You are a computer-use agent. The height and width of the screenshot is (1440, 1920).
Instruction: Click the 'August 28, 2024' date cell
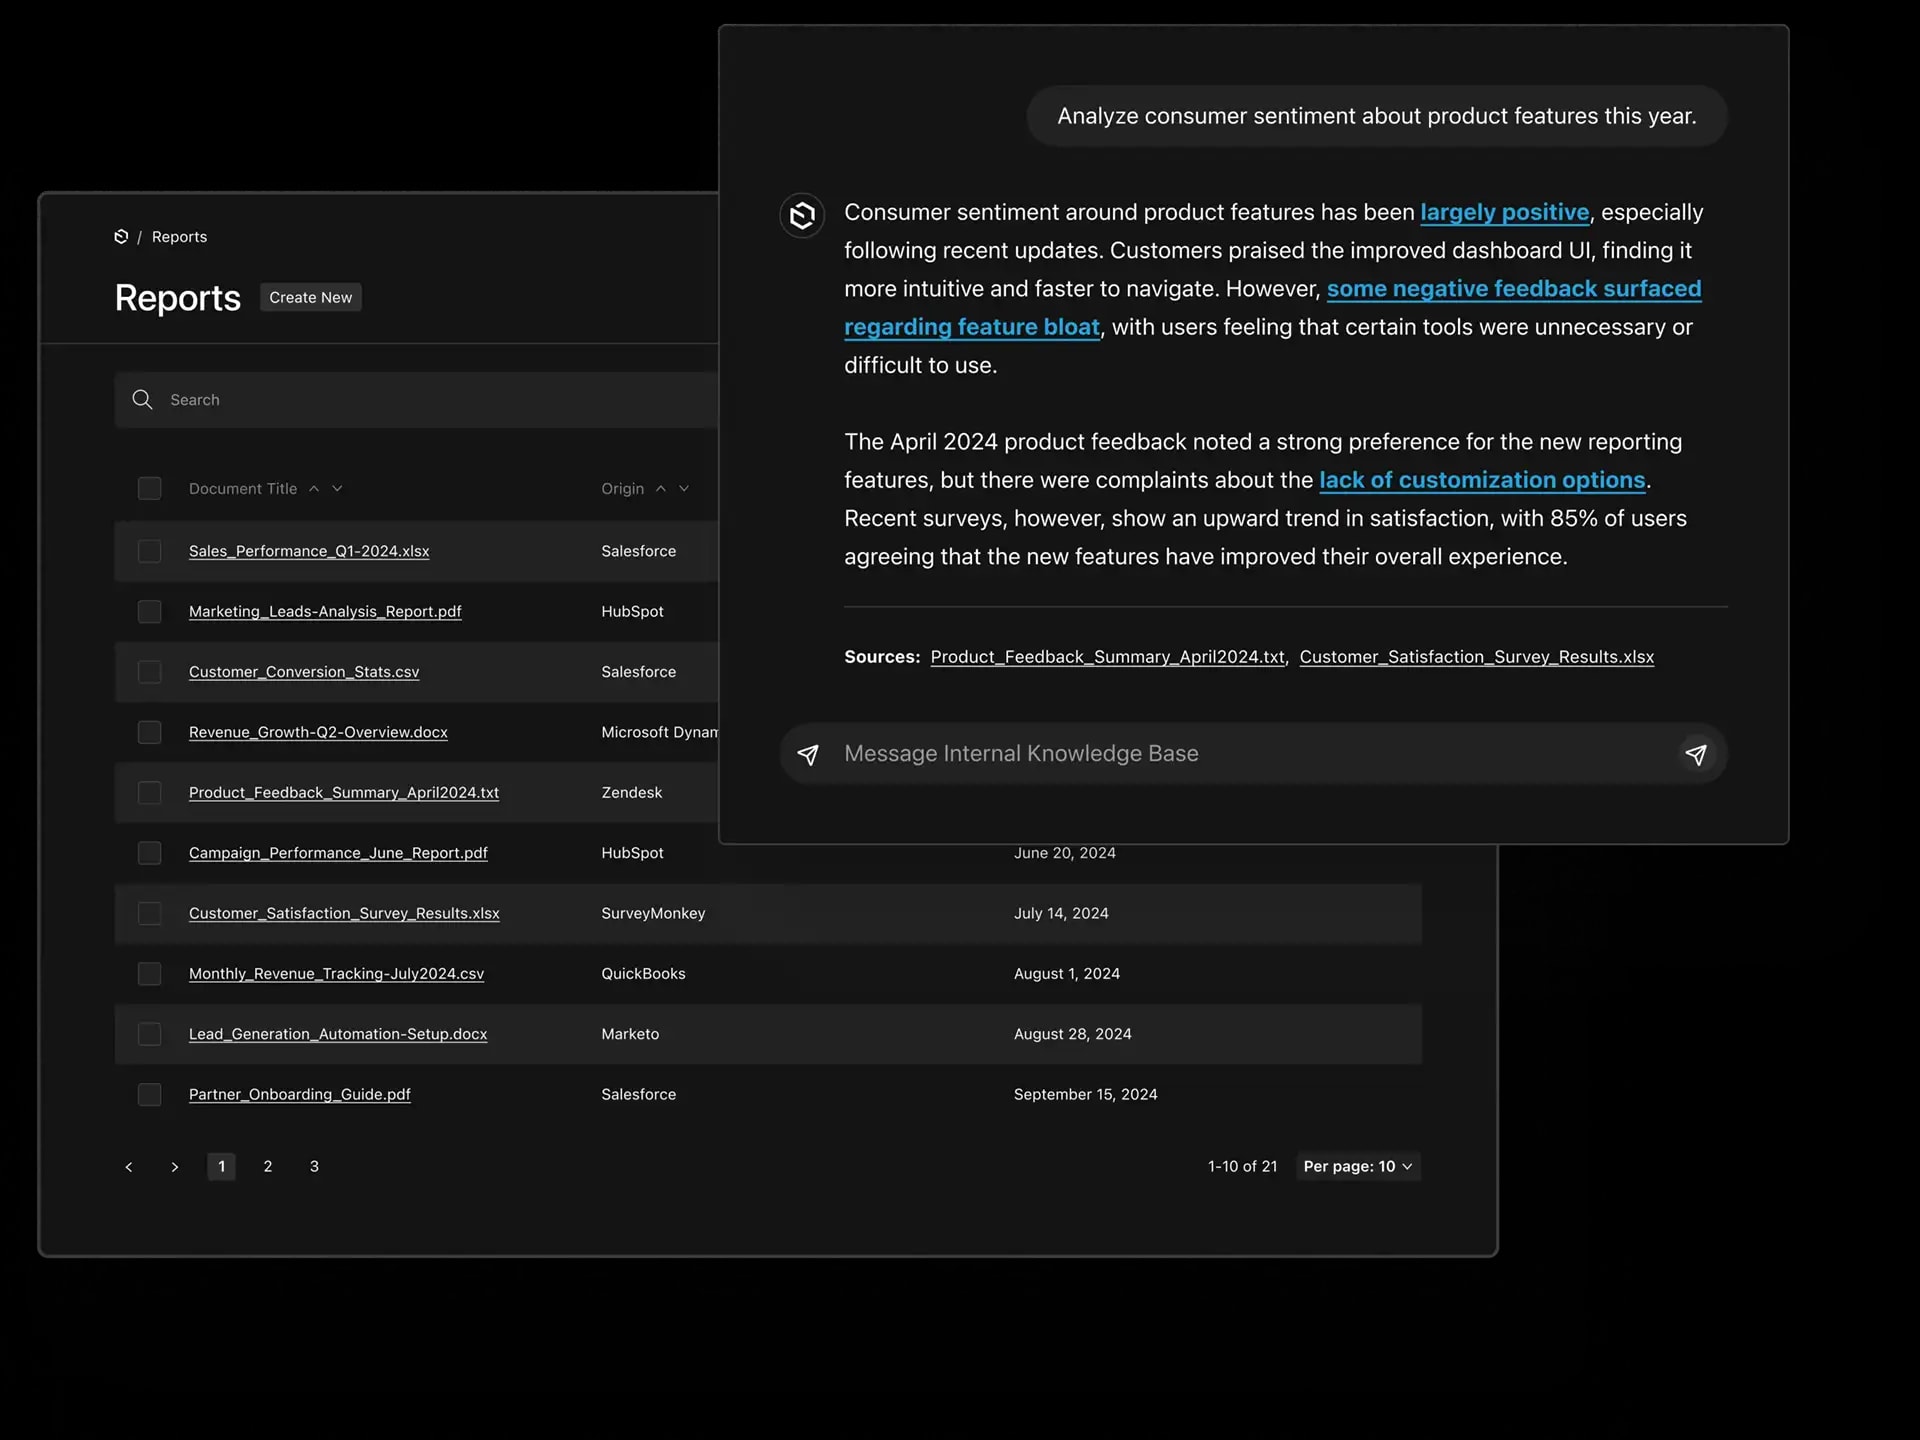1073,1034
